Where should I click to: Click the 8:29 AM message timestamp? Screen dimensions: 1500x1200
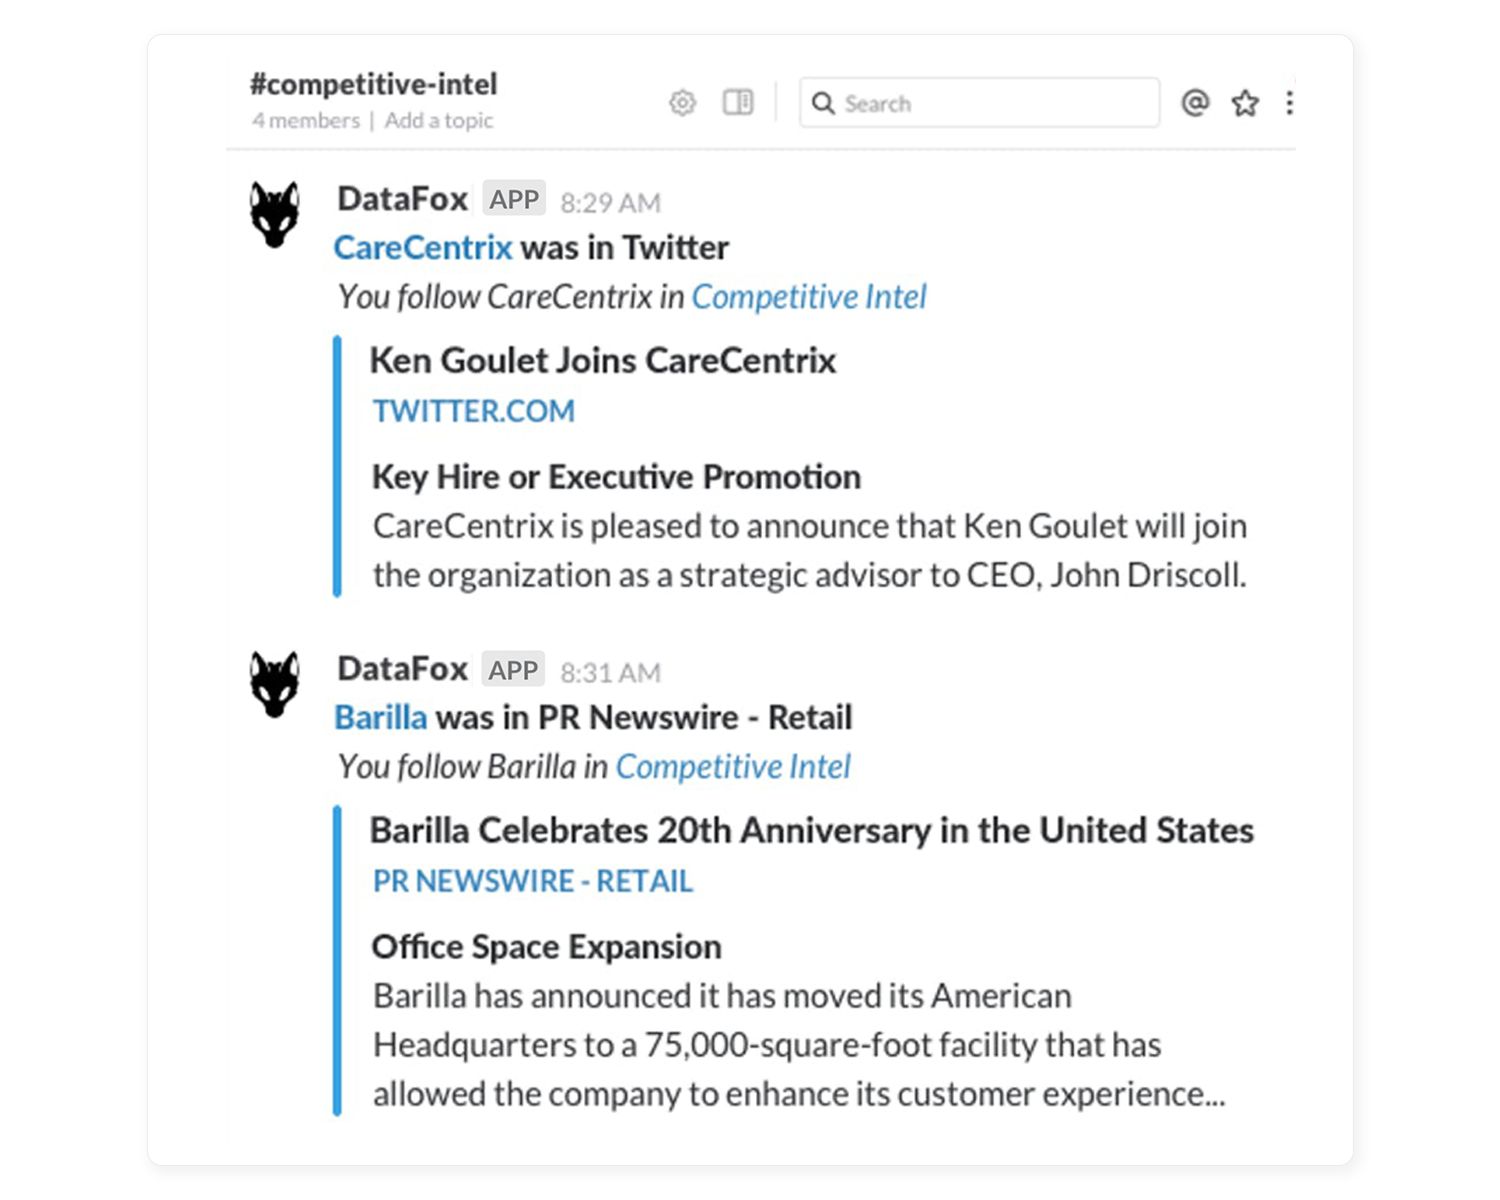(x=610, y=203)
